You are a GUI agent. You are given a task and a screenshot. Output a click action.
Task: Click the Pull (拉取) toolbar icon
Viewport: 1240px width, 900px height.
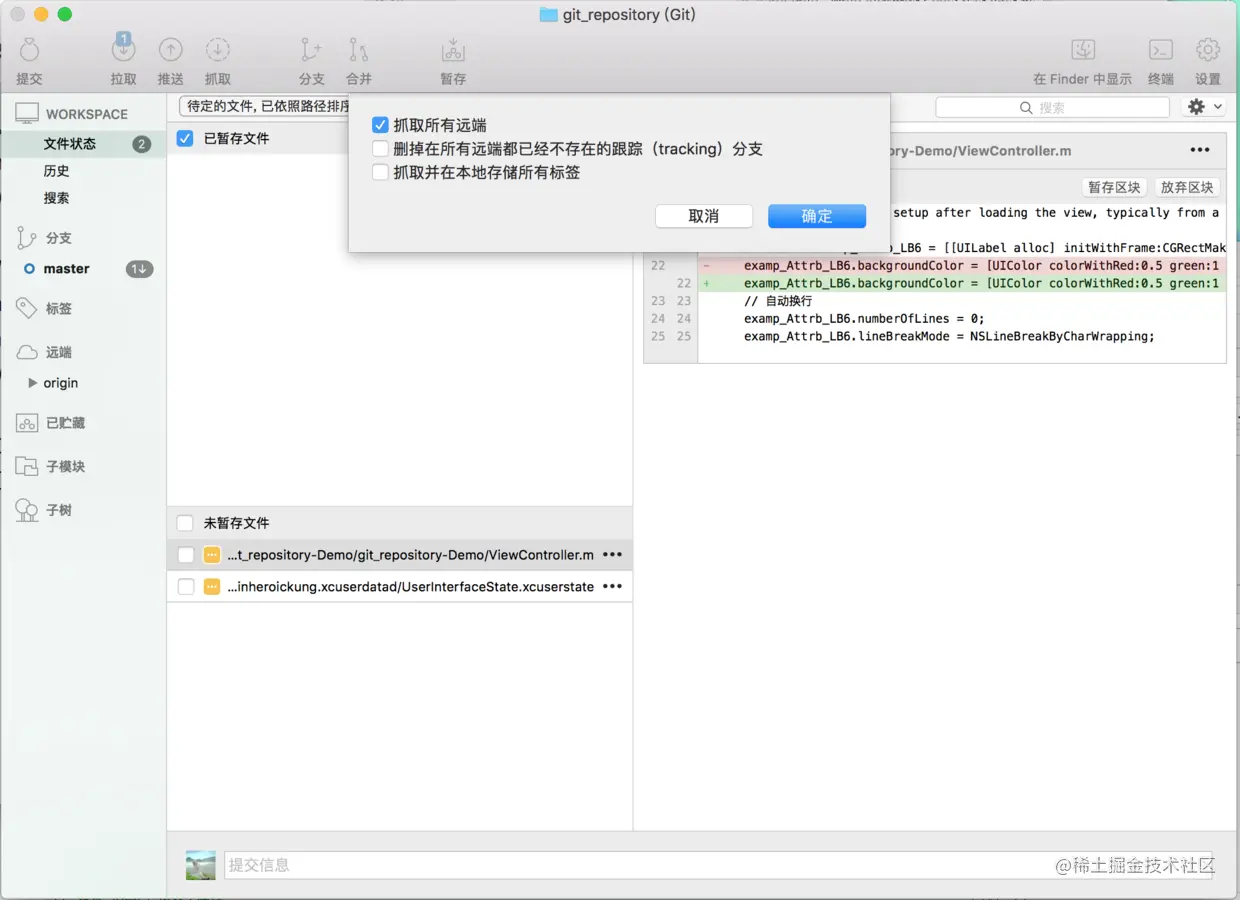tap(123, 49)
